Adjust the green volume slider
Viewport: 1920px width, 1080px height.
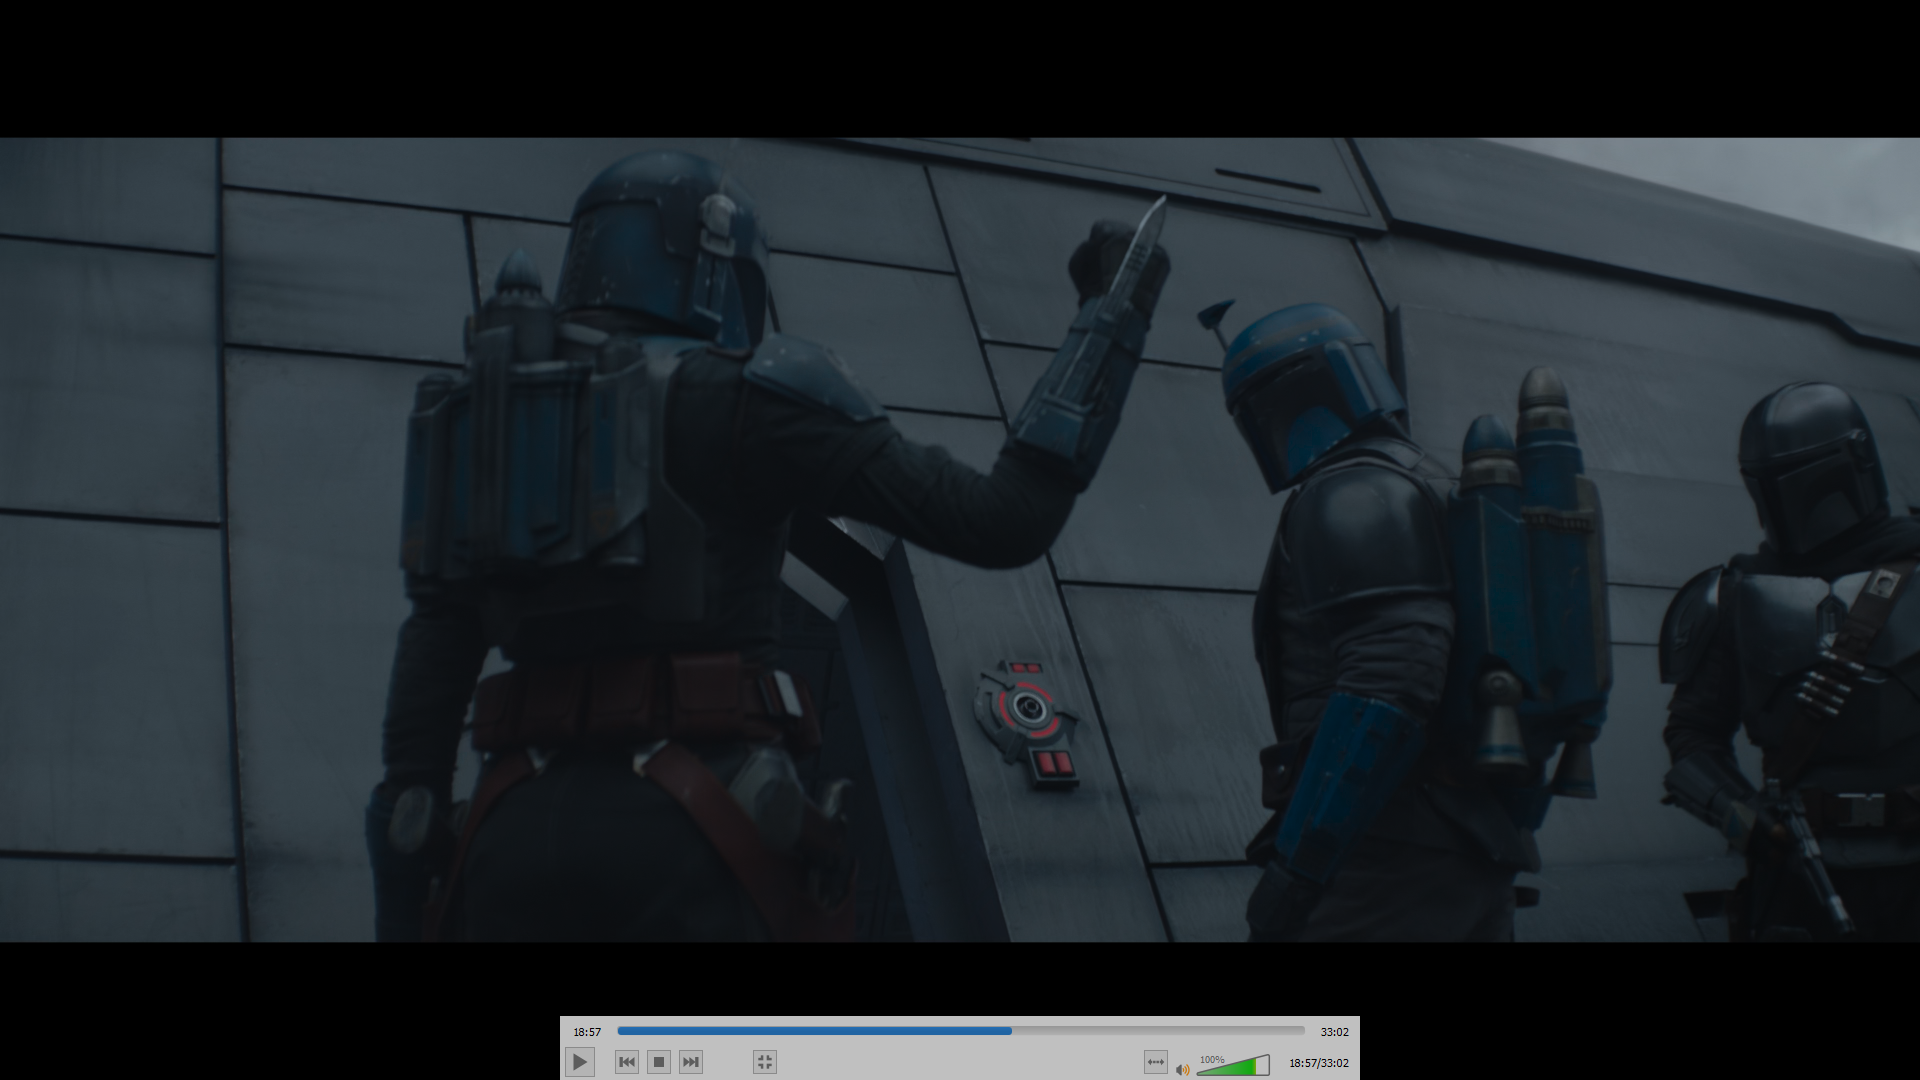click(1233, 1065)
